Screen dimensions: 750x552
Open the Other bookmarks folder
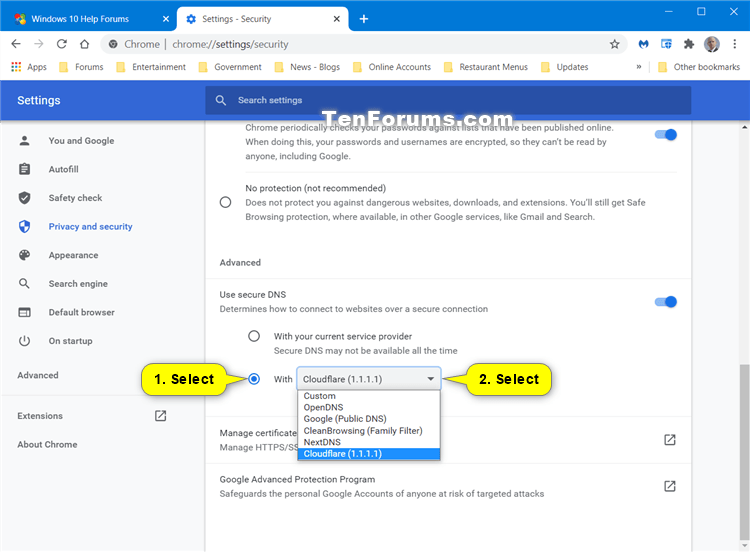(x=699, y=67)
